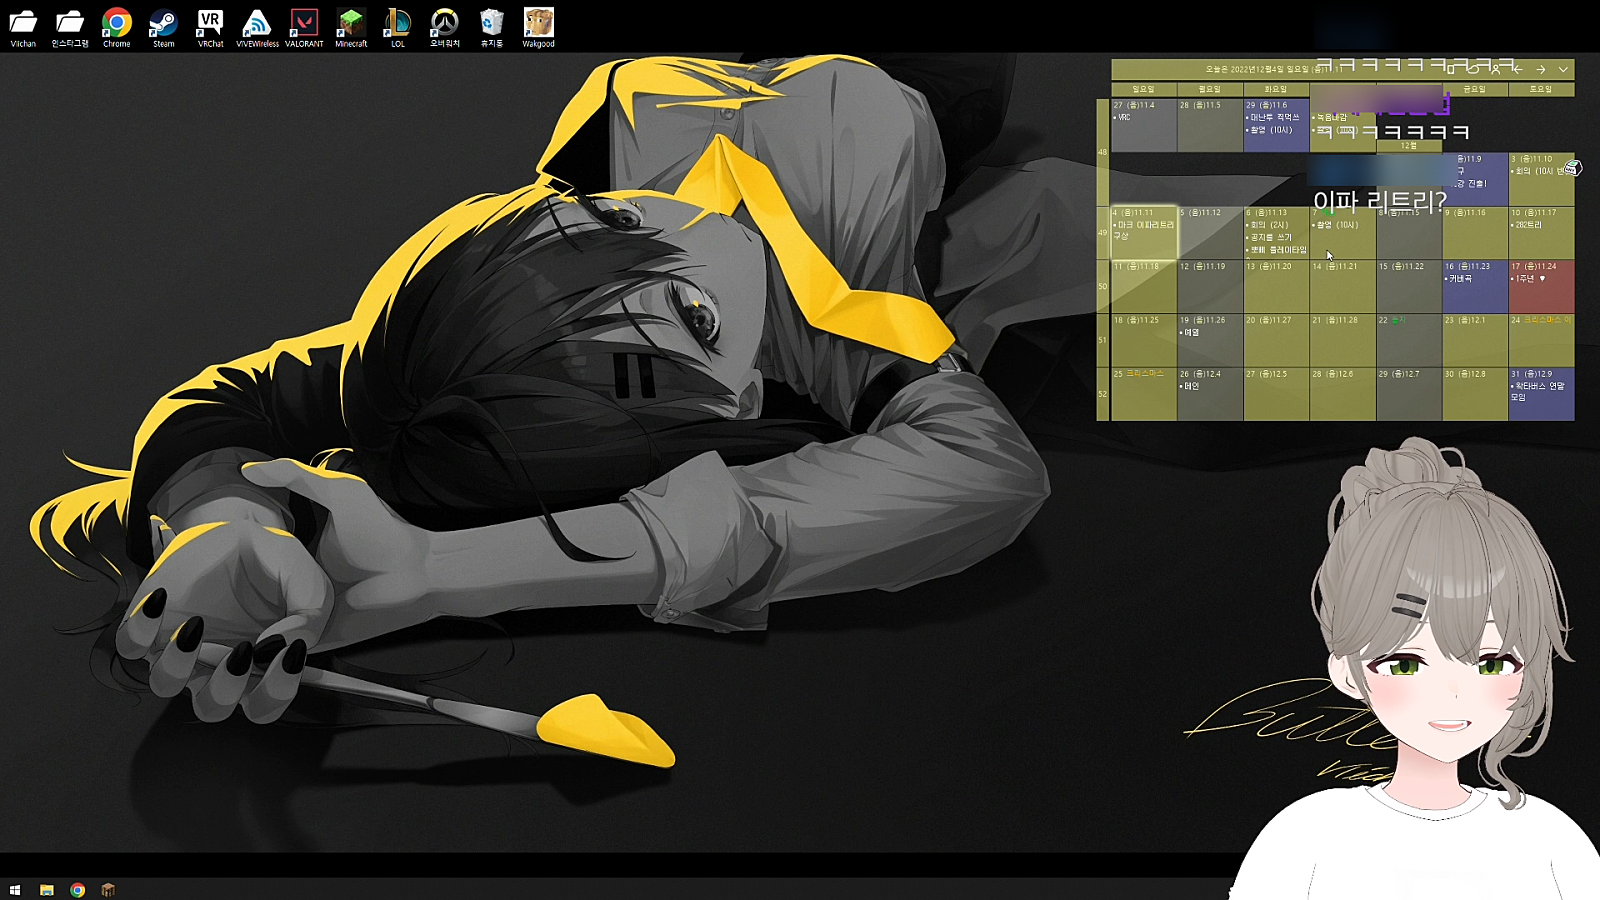Viewport: 1600px width, 900px height.
Task: Expand the calendar widget dropdown chevron
Action: click(1563, 69)
